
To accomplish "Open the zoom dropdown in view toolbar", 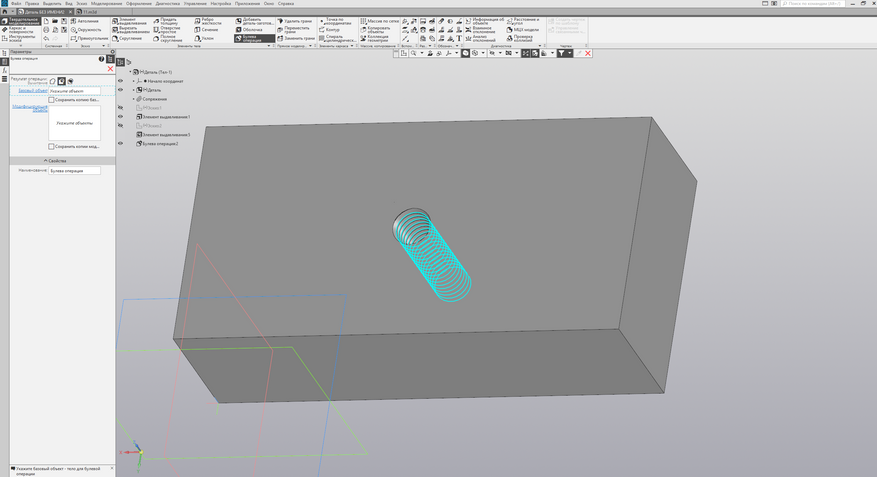I will 422,54.
